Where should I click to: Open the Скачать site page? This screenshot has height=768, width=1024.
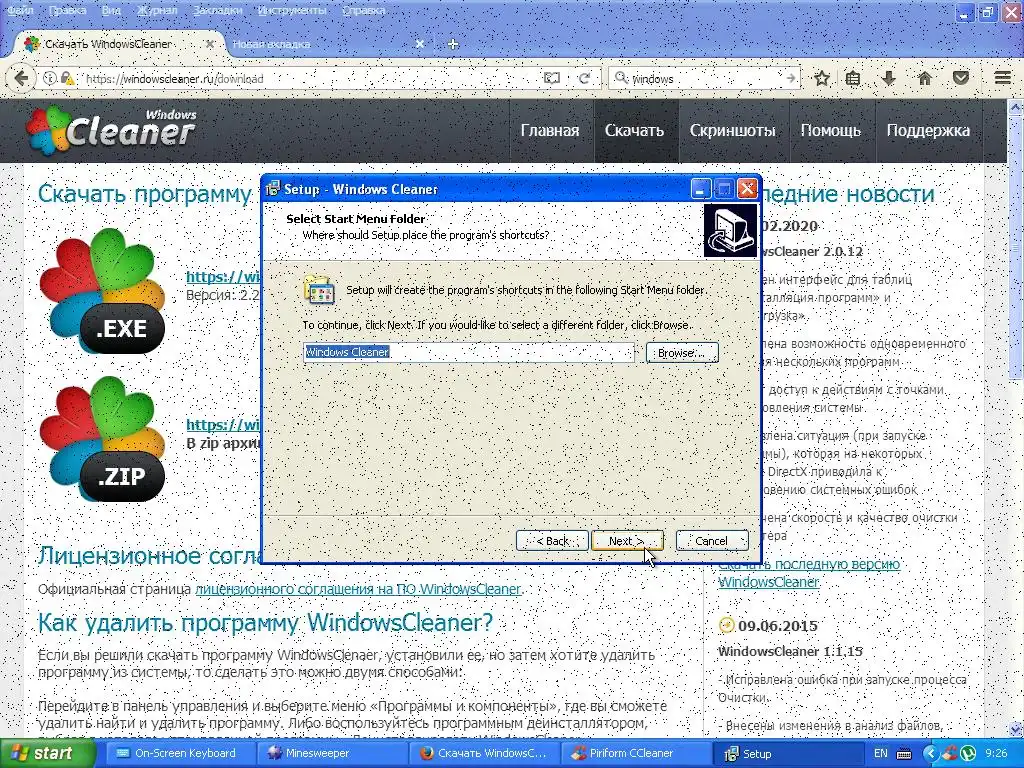click(634, 131)
